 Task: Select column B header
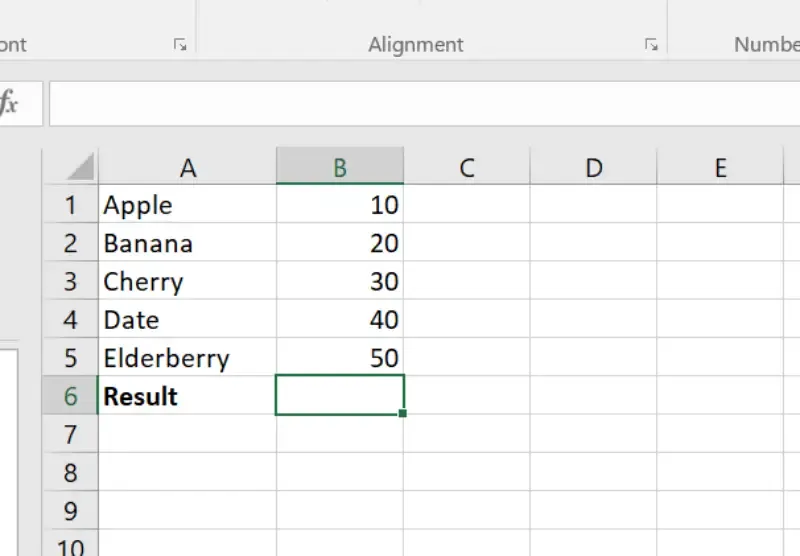(340, 168)
